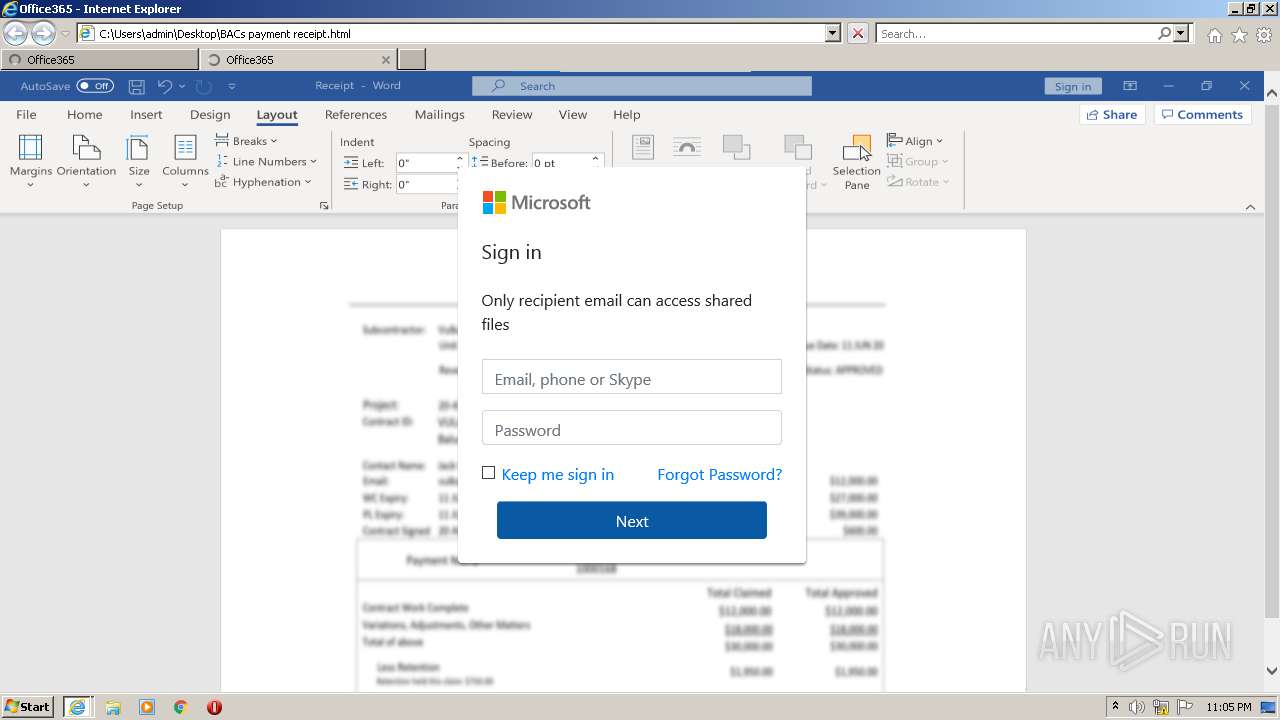Open the favorites star icon

pos(1239,35)
